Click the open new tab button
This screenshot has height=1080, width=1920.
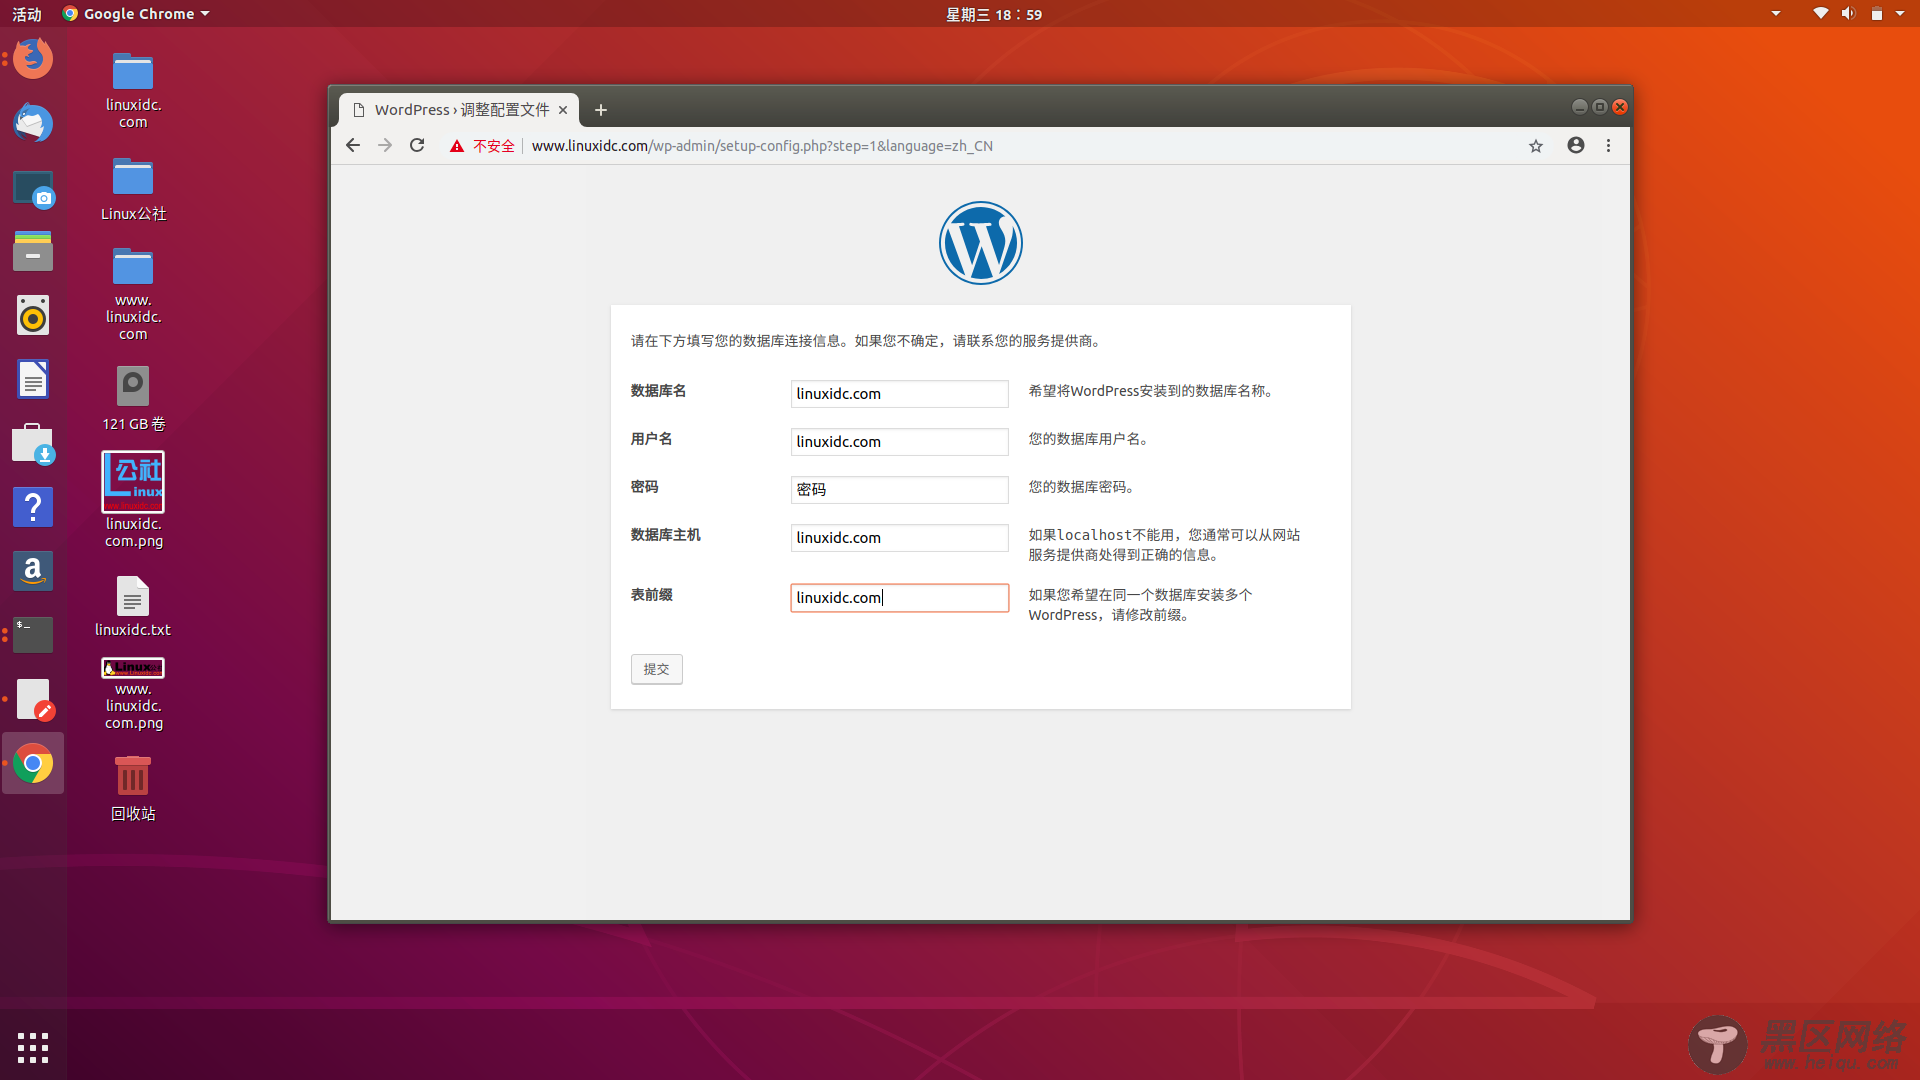coord(600,109)
